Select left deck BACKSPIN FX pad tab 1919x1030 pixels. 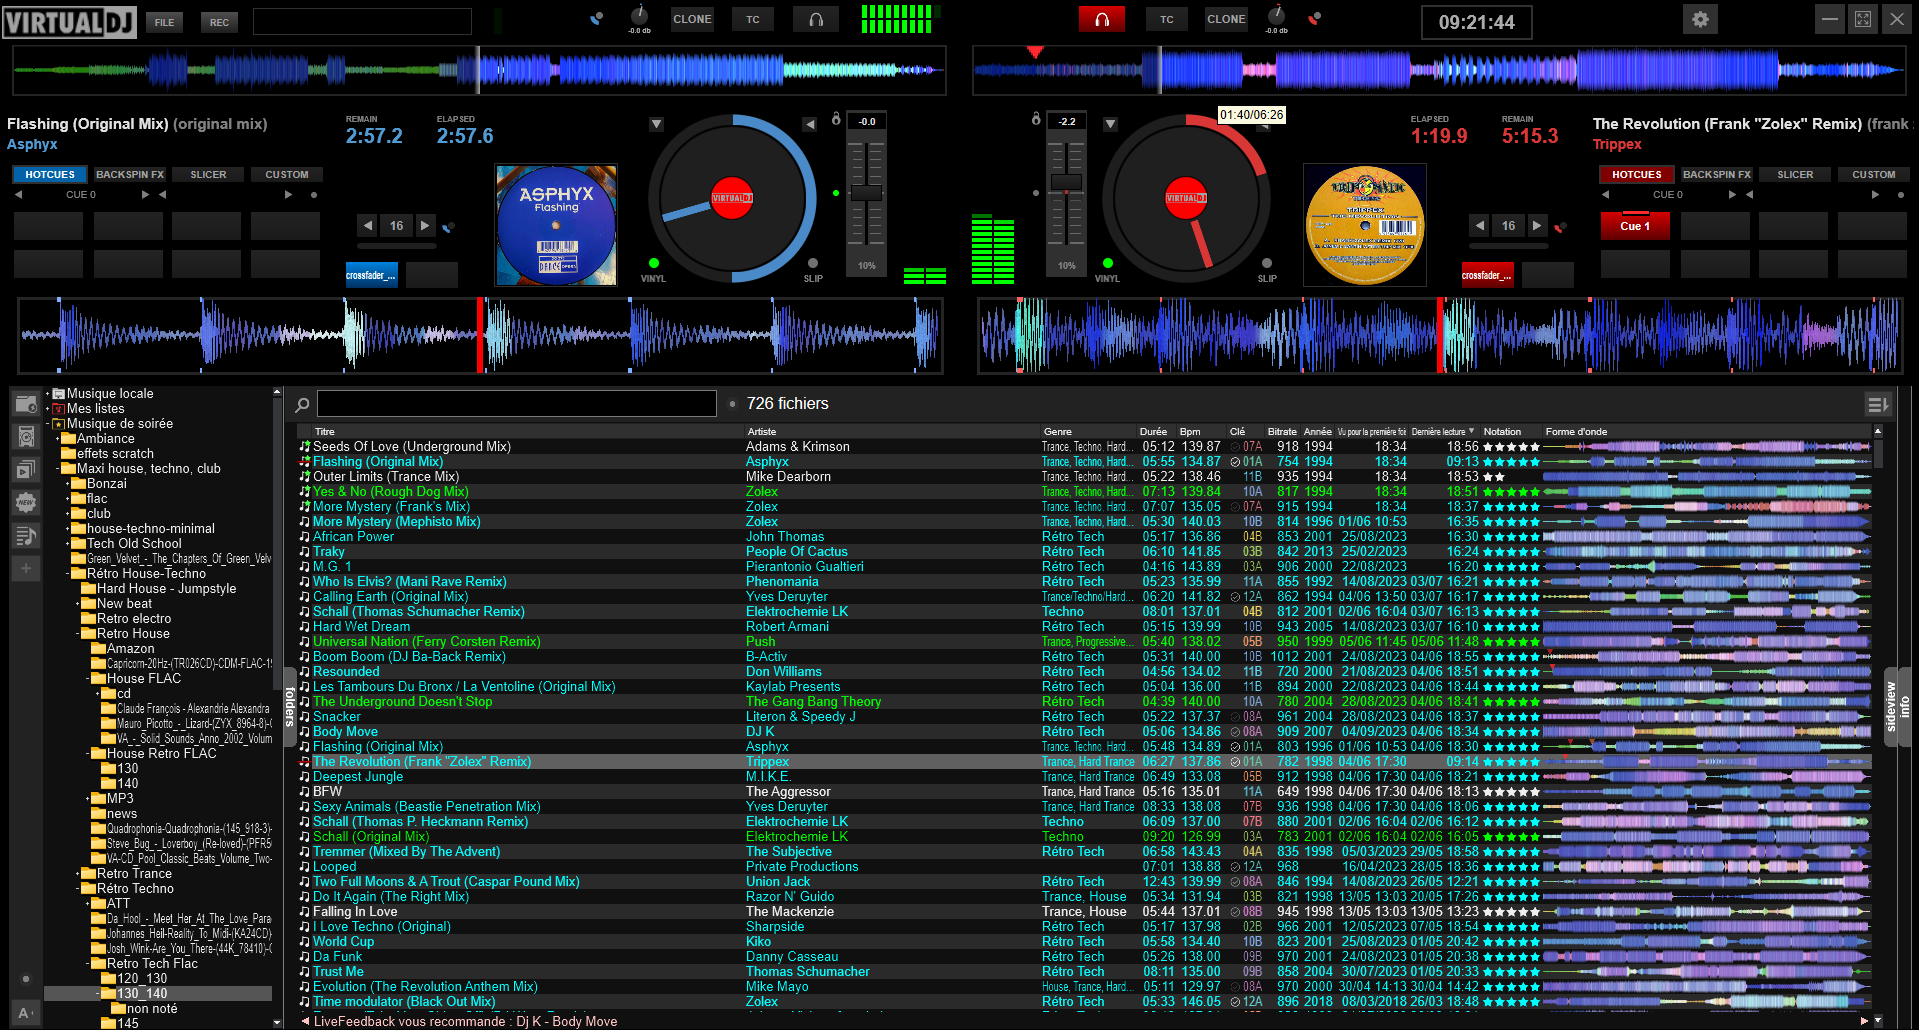(130, 174)
